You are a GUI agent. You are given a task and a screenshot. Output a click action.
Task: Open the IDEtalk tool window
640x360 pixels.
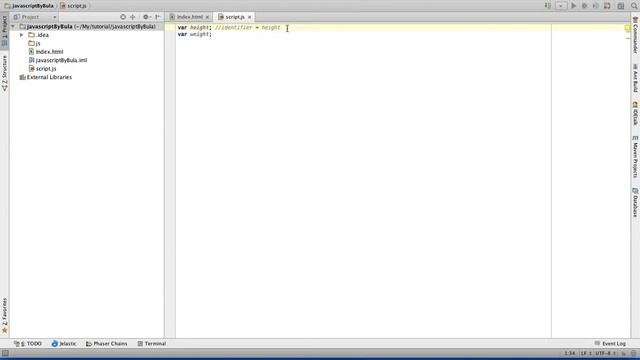click(635, 113)
